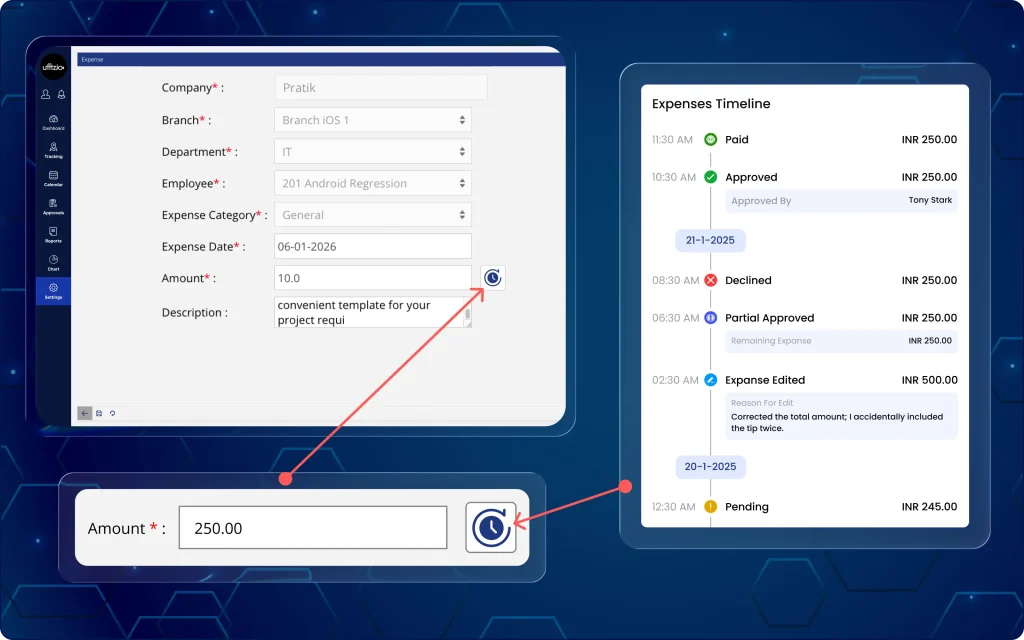This screenshot has height=640, width=1024.
Task: Open expense history icon beside Amount 10.0
Action: 492,278
